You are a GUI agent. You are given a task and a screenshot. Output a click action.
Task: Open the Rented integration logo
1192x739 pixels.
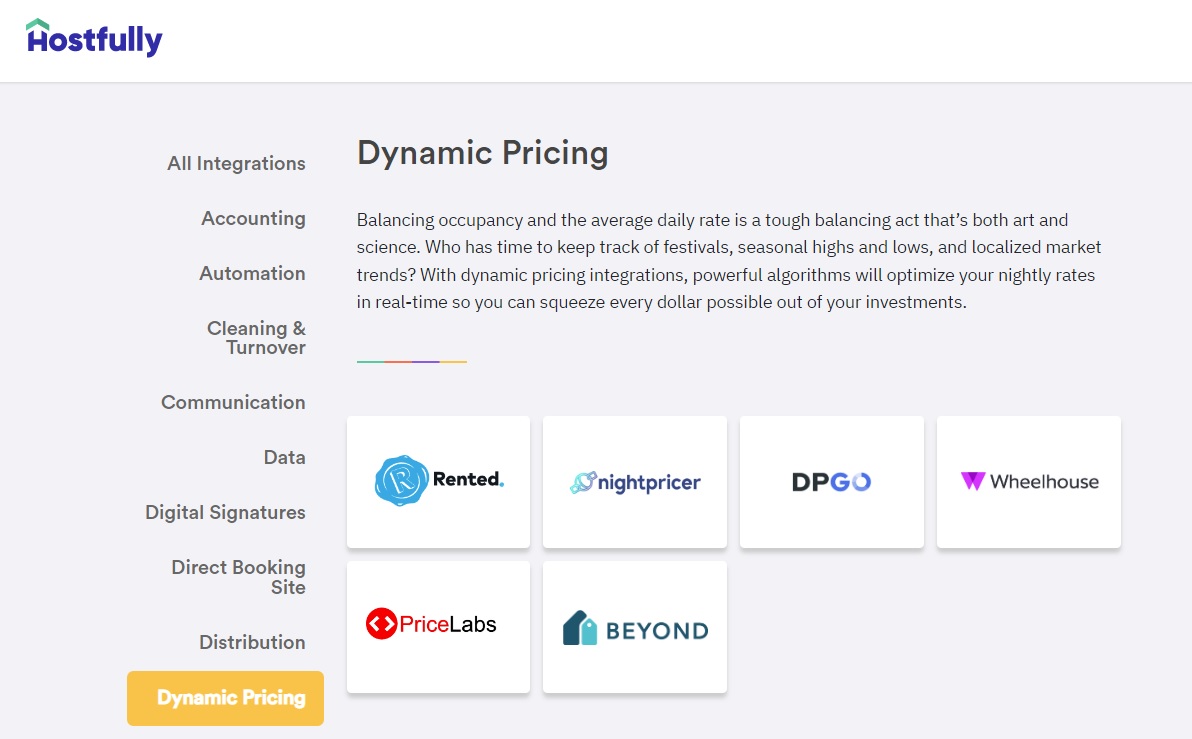pyautogui.click(x=438, y=481)
